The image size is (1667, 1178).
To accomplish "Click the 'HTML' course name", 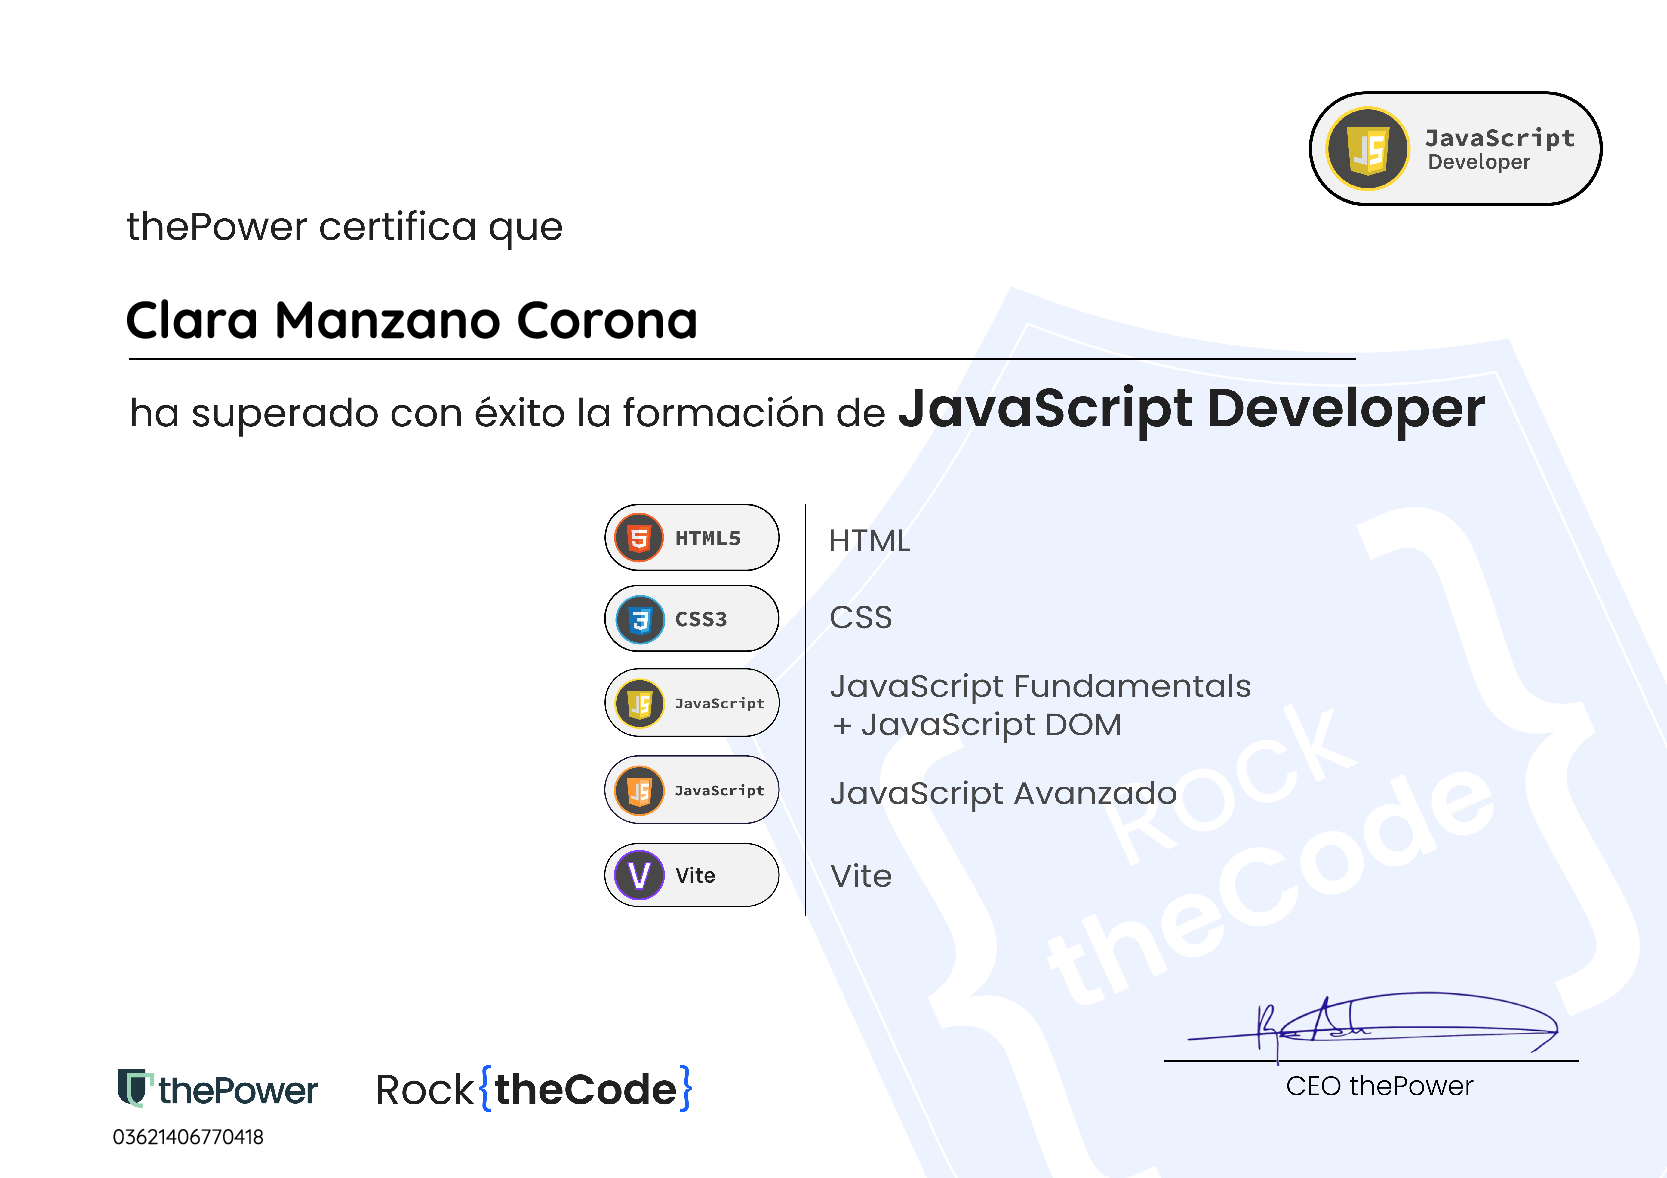I will point(870,541).
